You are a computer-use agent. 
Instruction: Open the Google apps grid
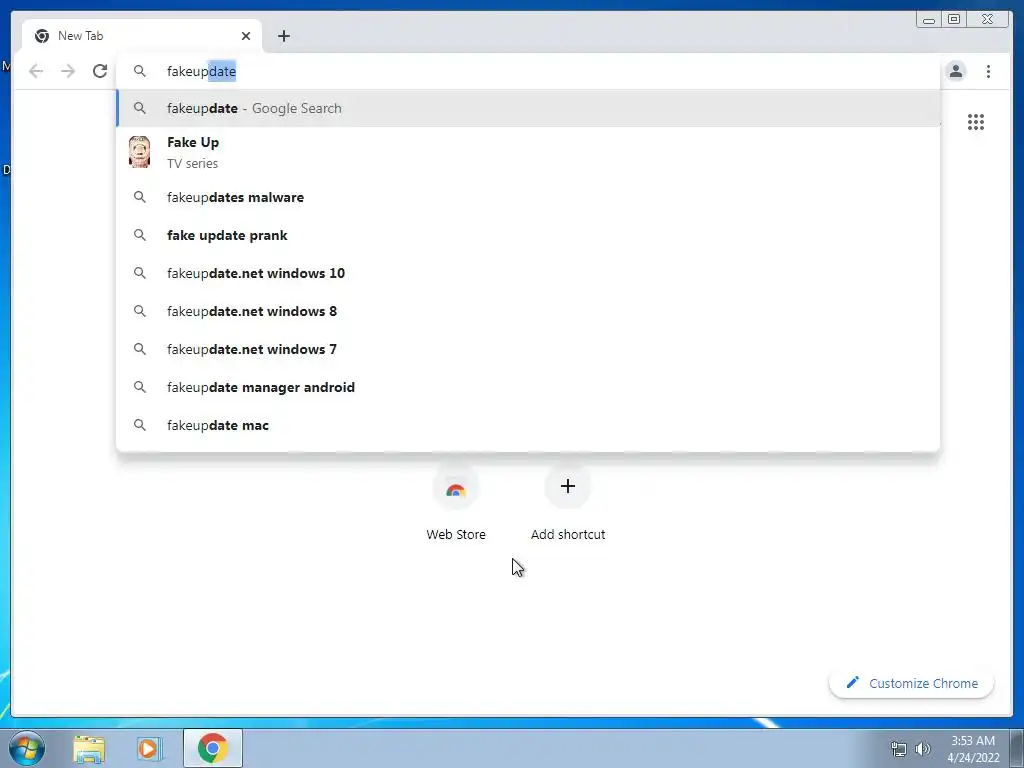tap(976, 122)
